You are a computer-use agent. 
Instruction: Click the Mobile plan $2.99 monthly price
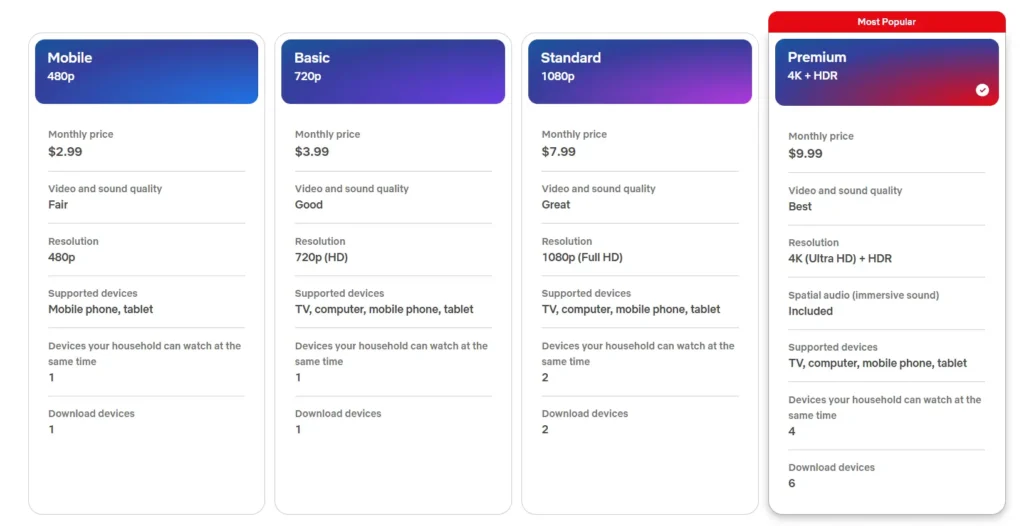tap(65, 152)
